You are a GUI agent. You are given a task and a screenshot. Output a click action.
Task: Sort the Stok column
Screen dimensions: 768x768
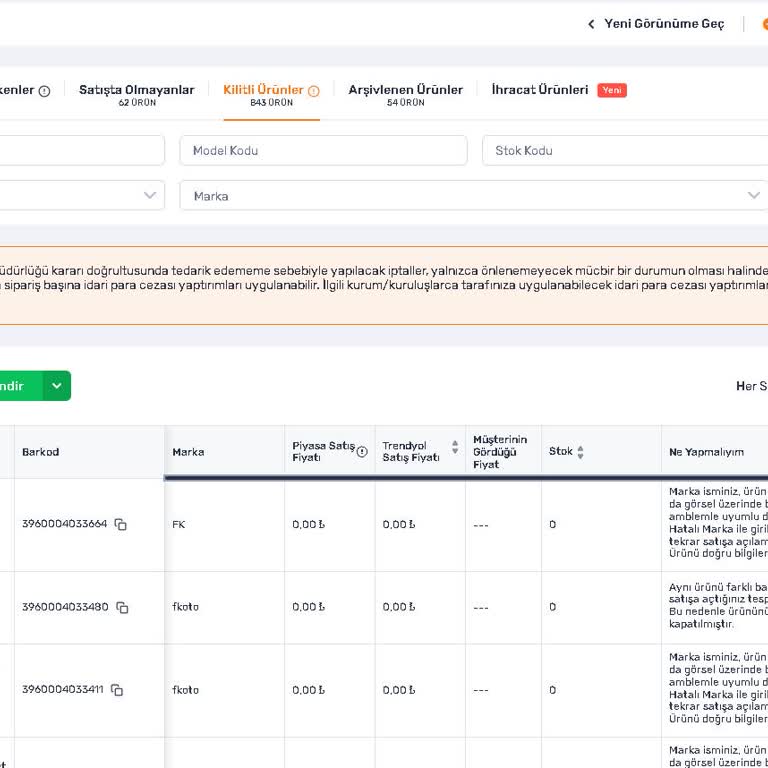[x=580, y=452]
